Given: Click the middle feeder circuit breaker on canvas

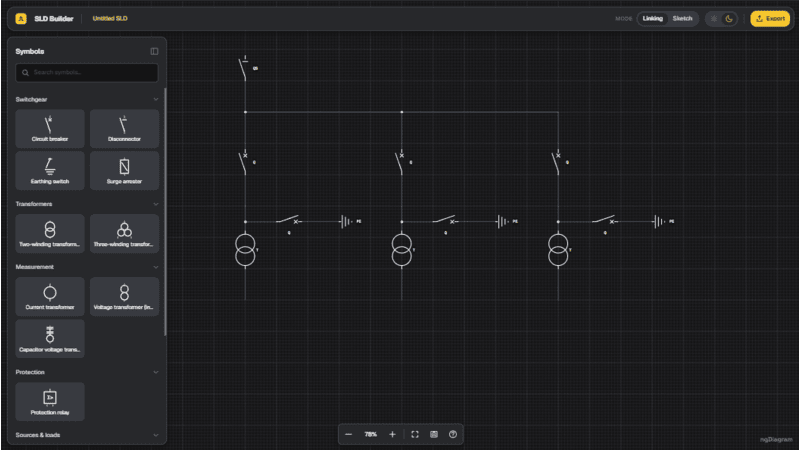Looking at the screenshot, I should (x=402, y=162).
